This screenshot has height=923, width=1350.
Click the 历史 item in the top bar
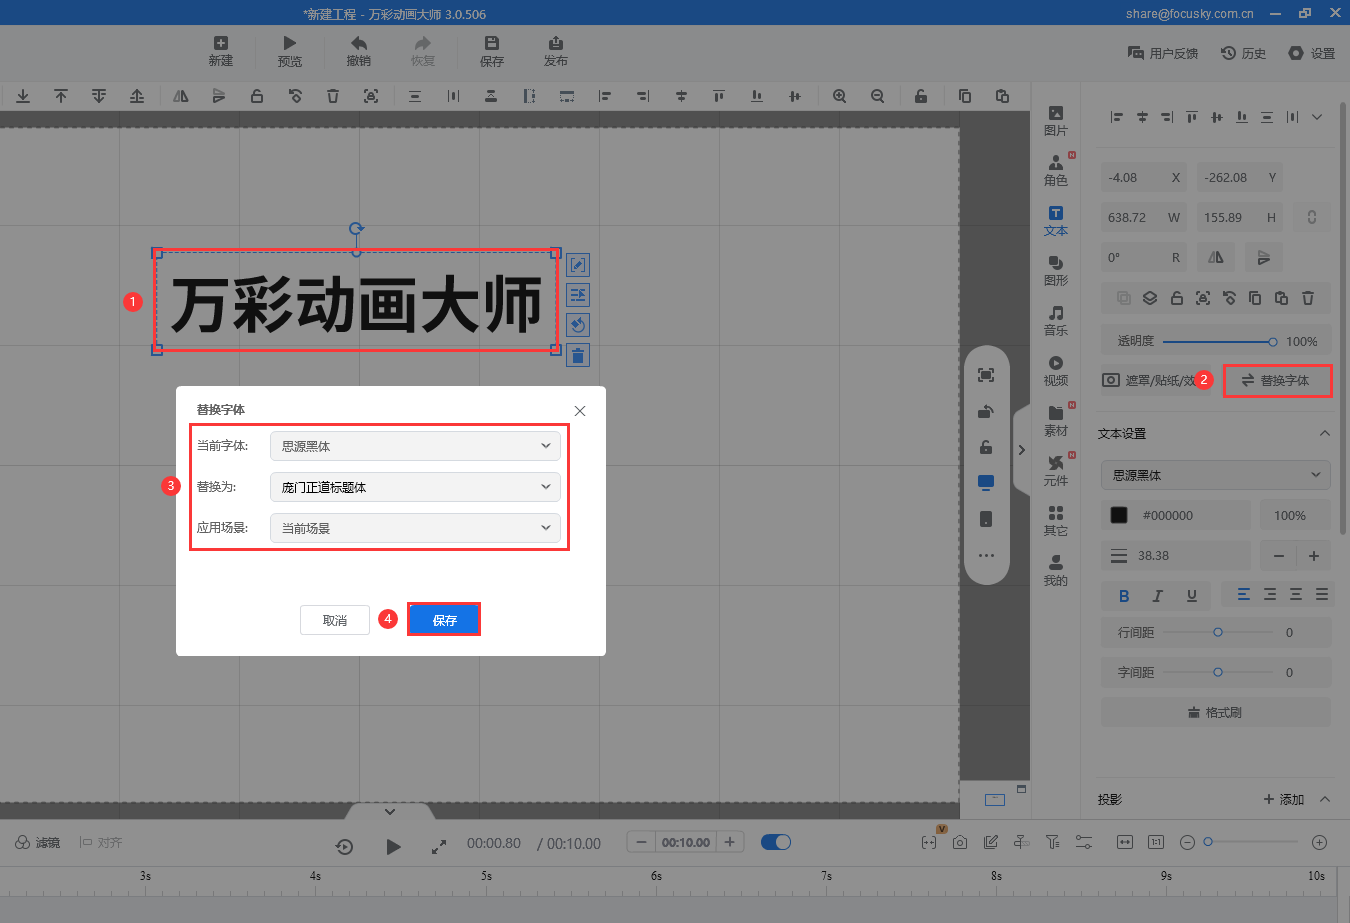tap(1243, 53)
